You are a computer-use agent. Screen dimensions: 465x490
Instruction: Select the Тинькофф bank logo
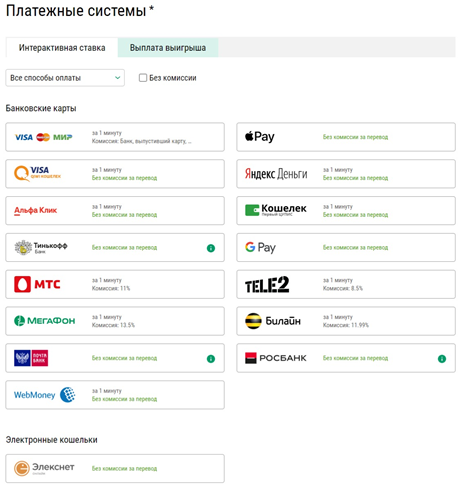(x=41, y=248)
